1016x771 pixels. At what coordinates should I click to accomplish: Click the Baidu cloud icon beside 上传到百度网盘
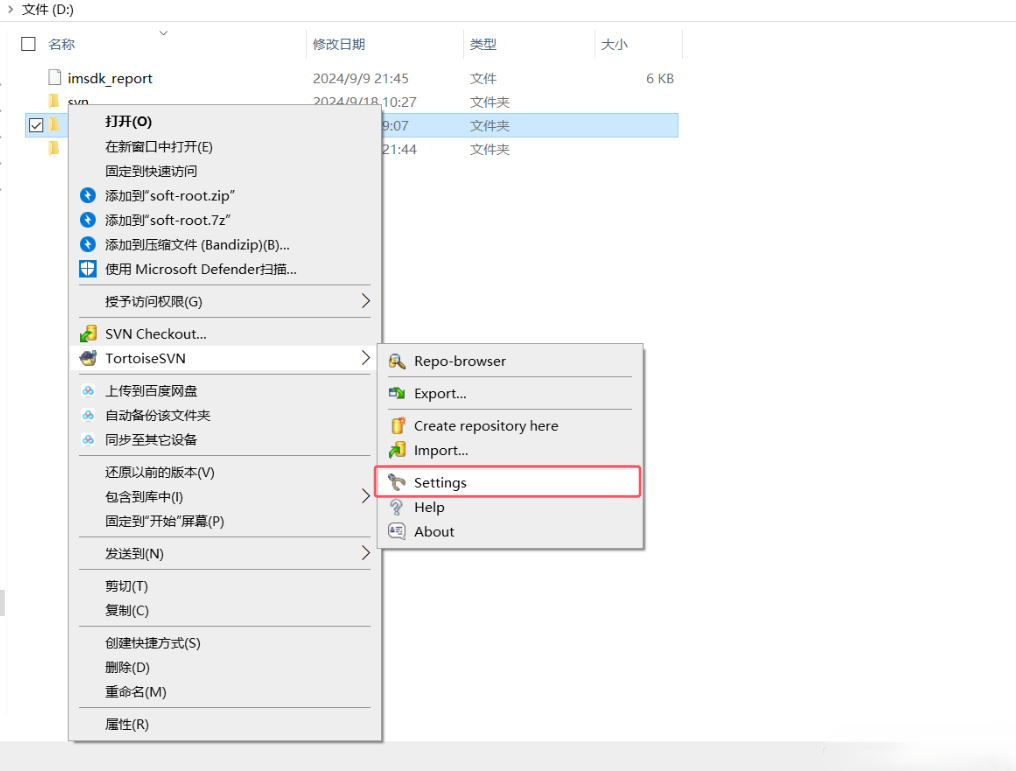click(x=87, y=391)
